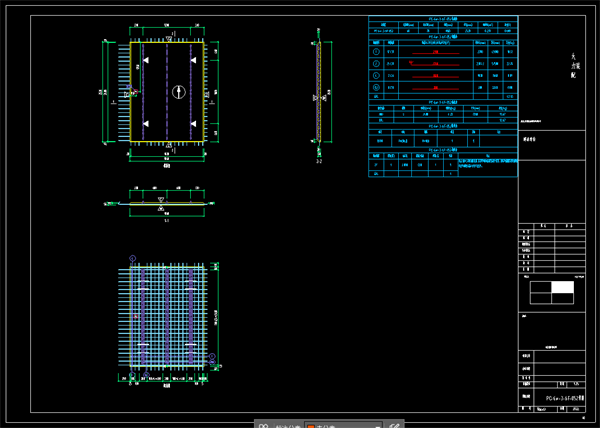
Task: Select circled number 2 in rebar table
Action: point(376,63)
